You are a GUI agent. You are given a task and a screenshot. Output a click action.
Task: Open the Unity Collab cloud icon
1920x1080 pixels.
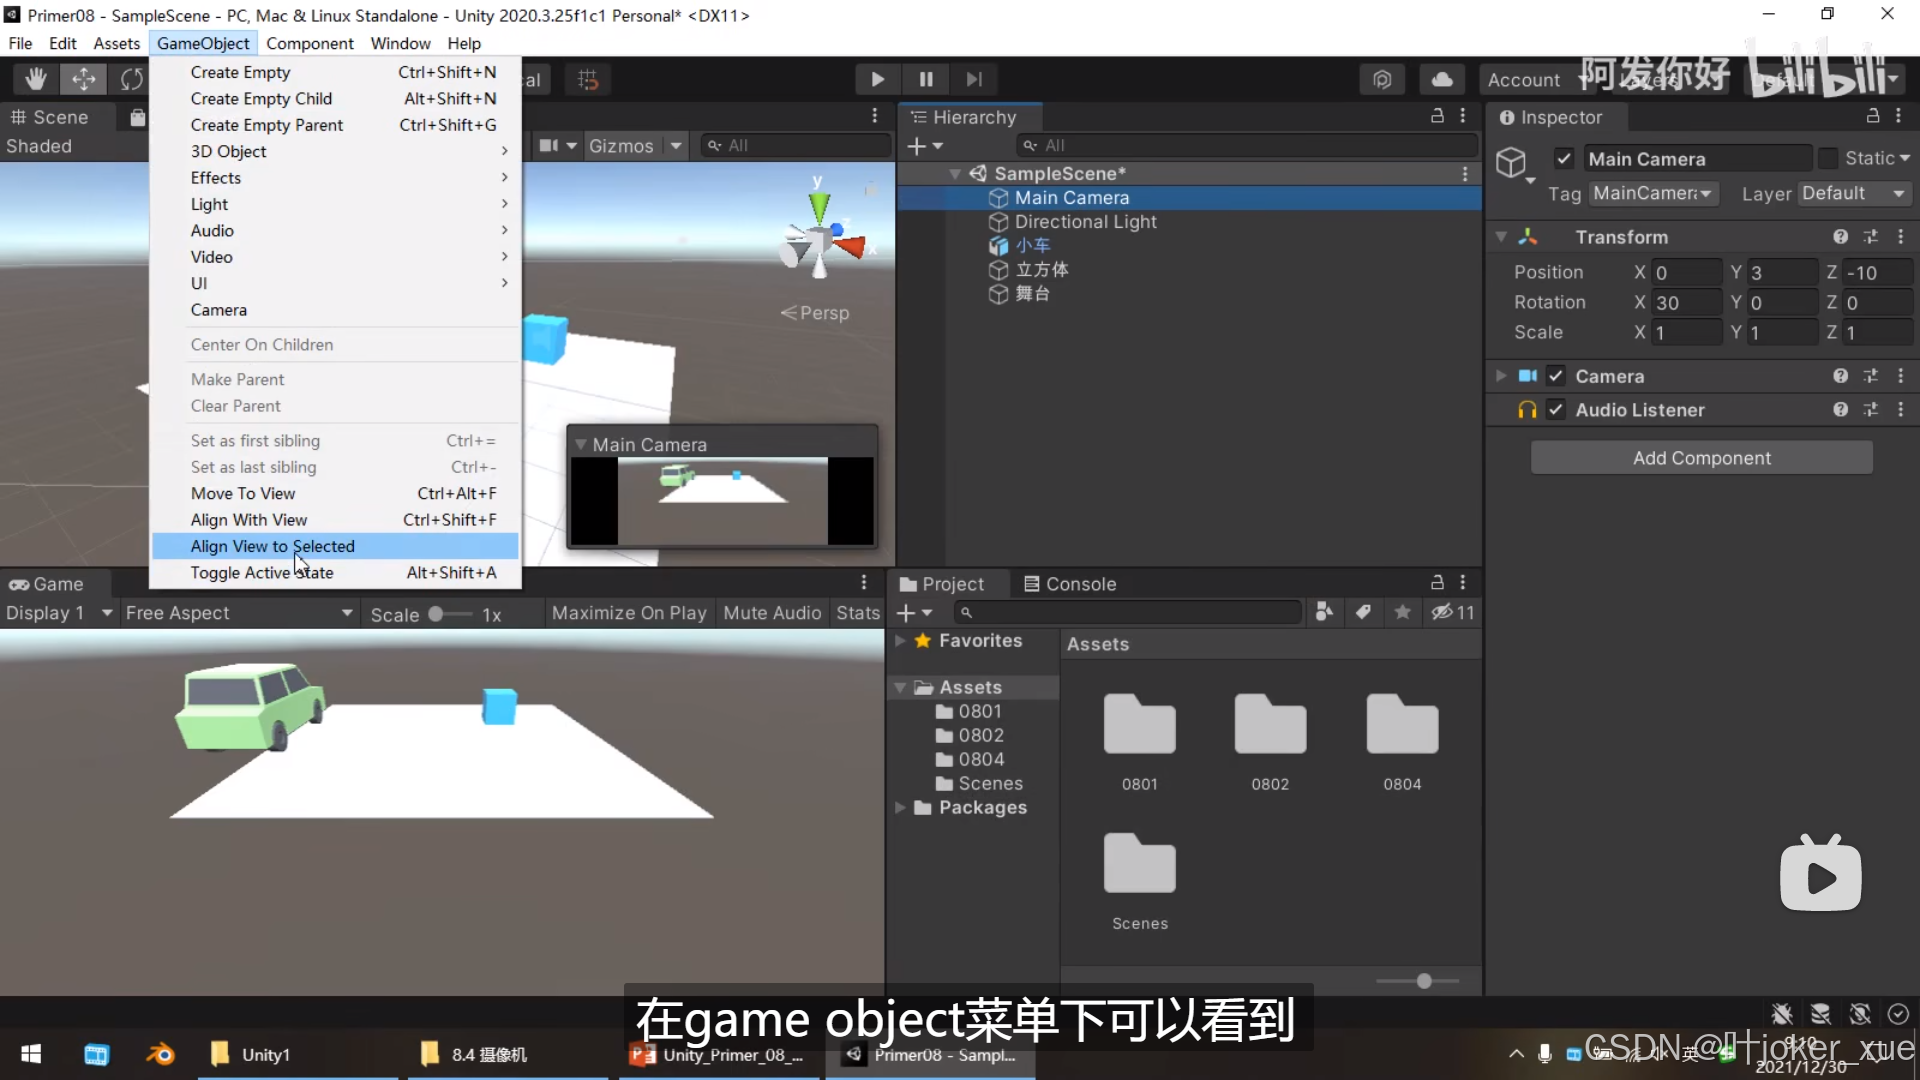click(1441, 79)
